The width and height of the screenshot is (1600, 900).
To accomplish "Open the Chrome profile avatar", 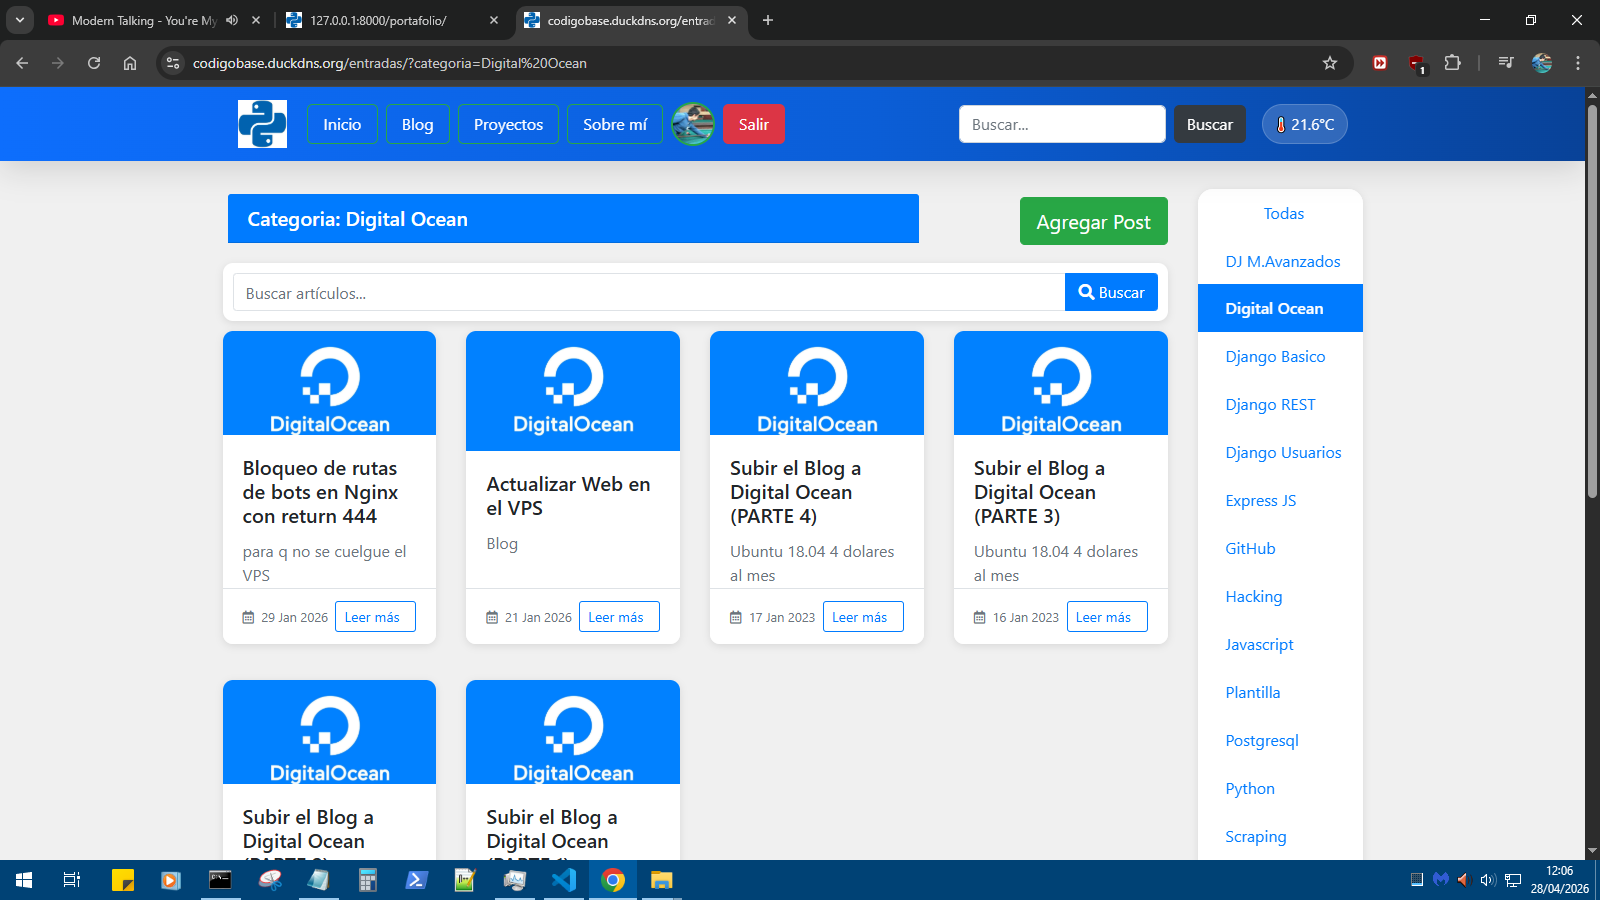I will (x=1542, y=63).
